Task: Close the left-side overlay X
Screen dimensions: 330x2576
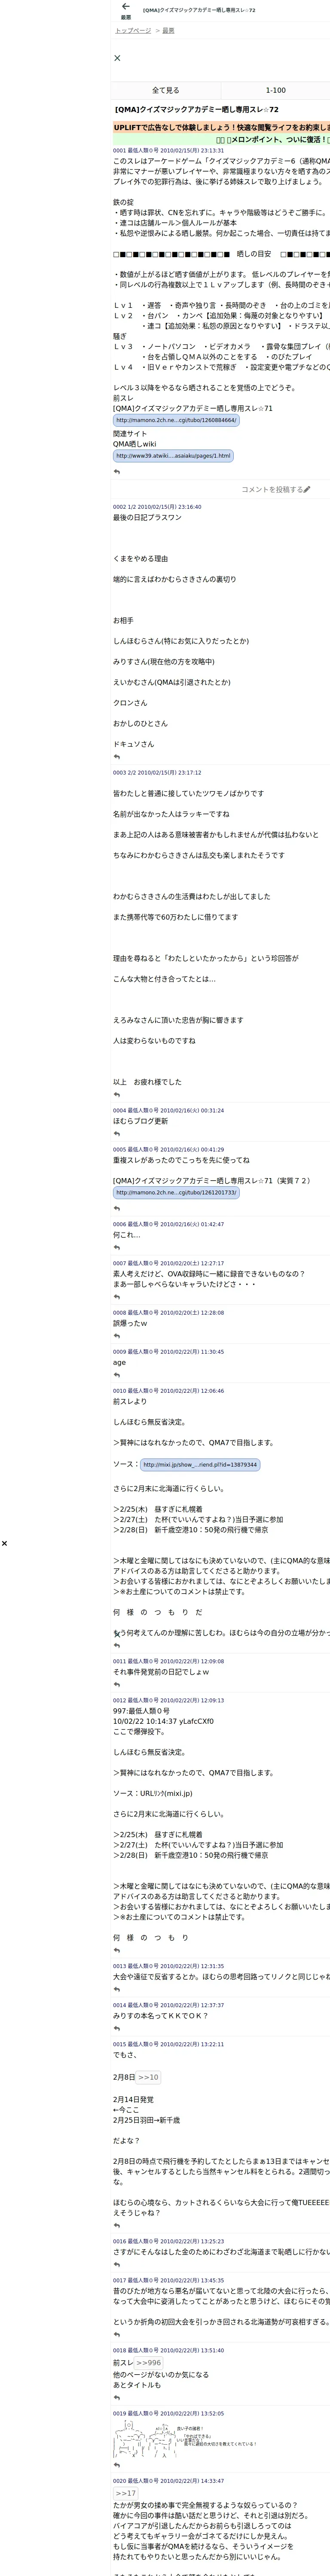Action: click(x=4, y=1543)
